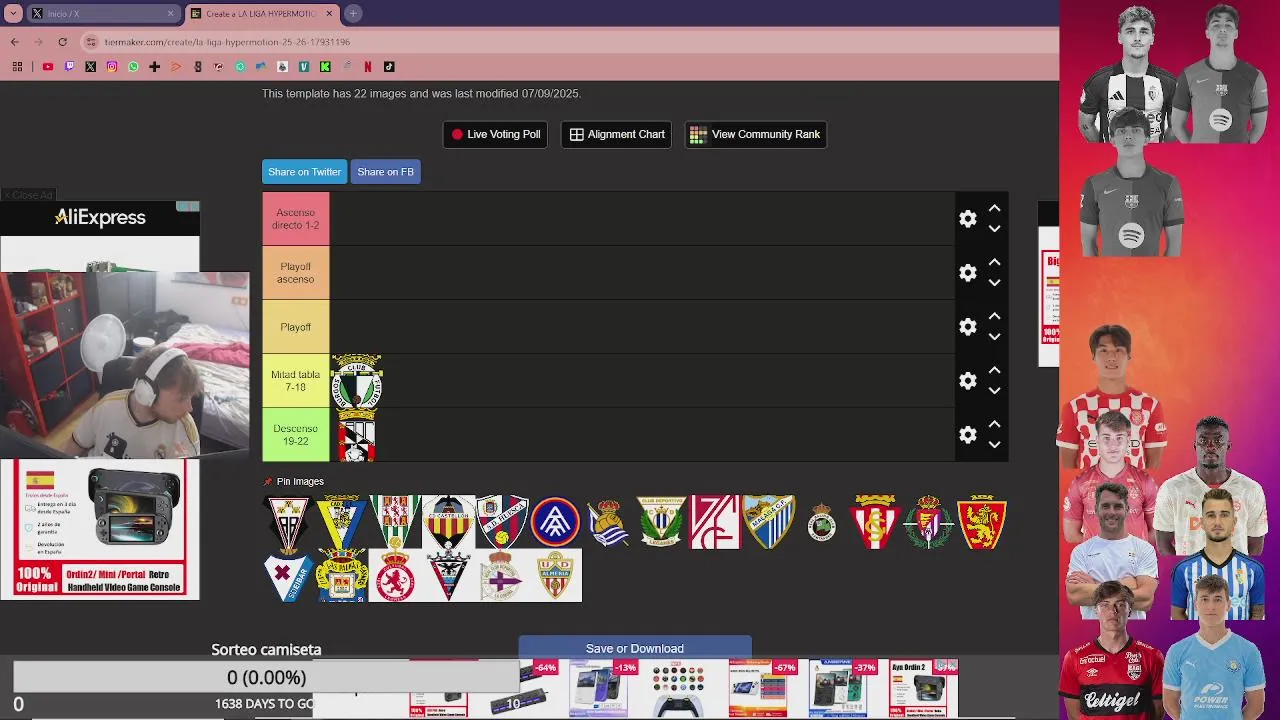Click Save or Download button

635,648
